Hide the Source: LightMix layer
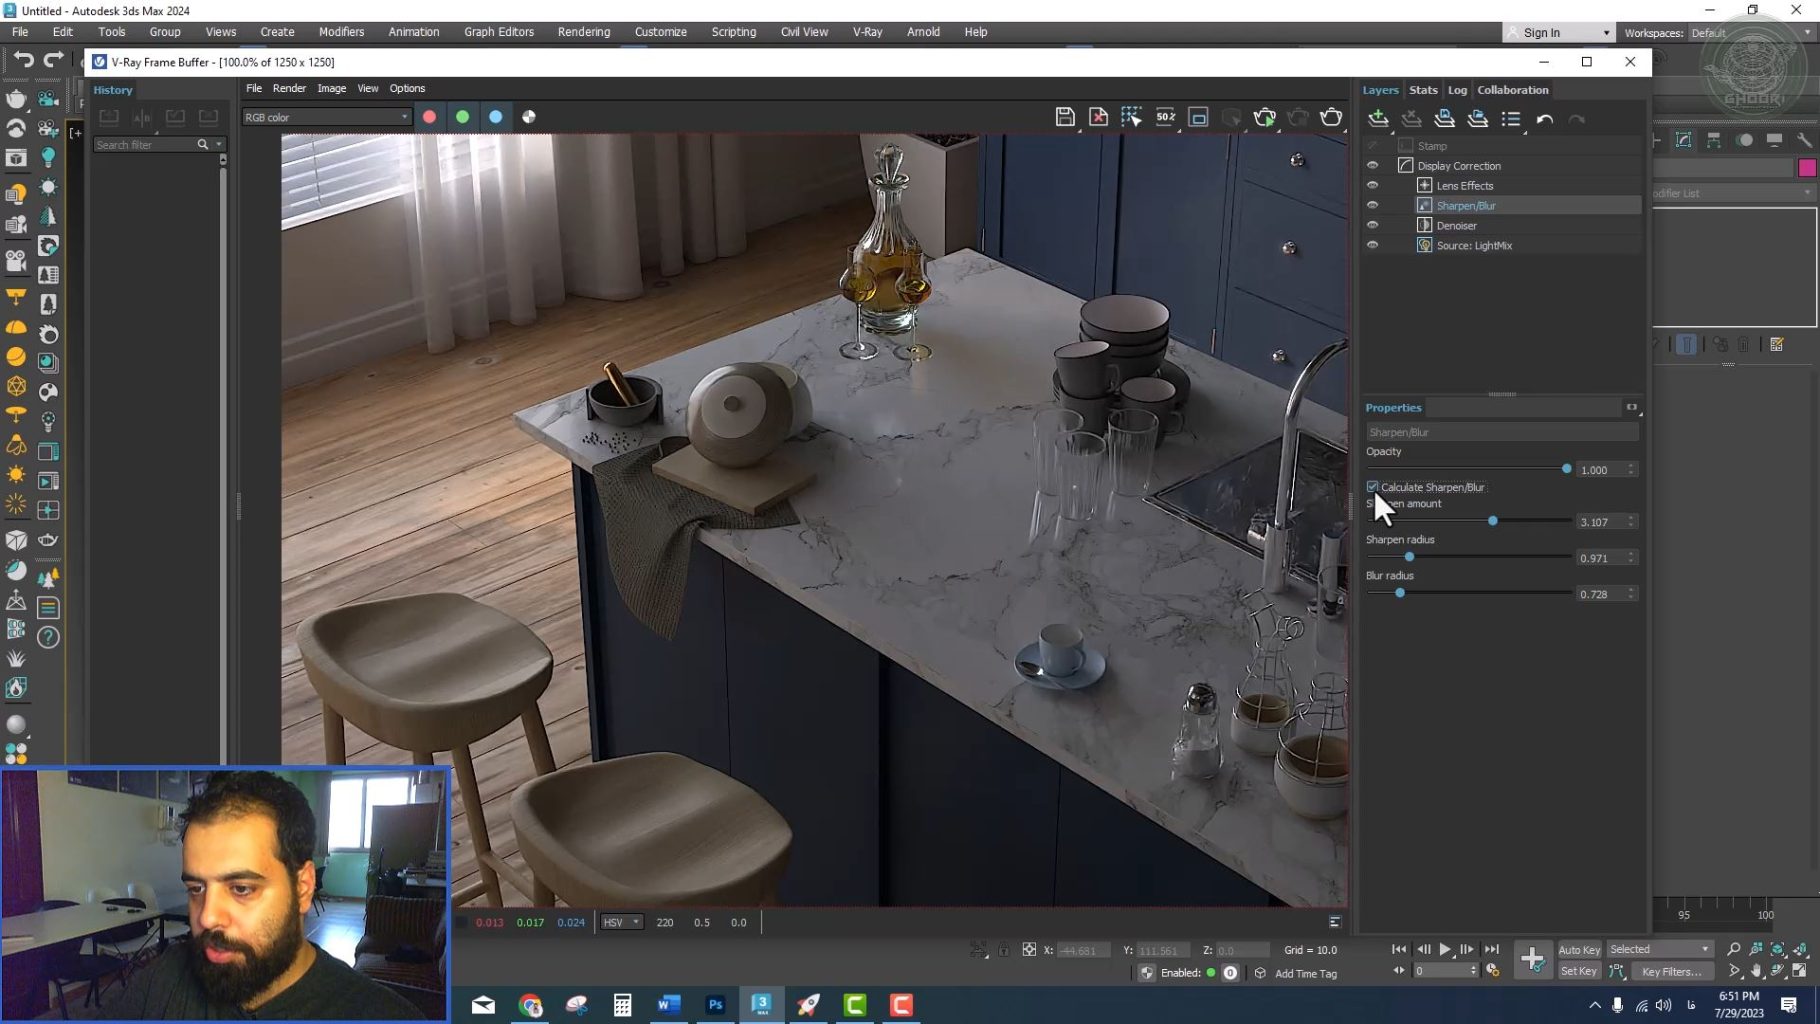Viewport: 1820px width, 1024px height. pos(1372,245)
